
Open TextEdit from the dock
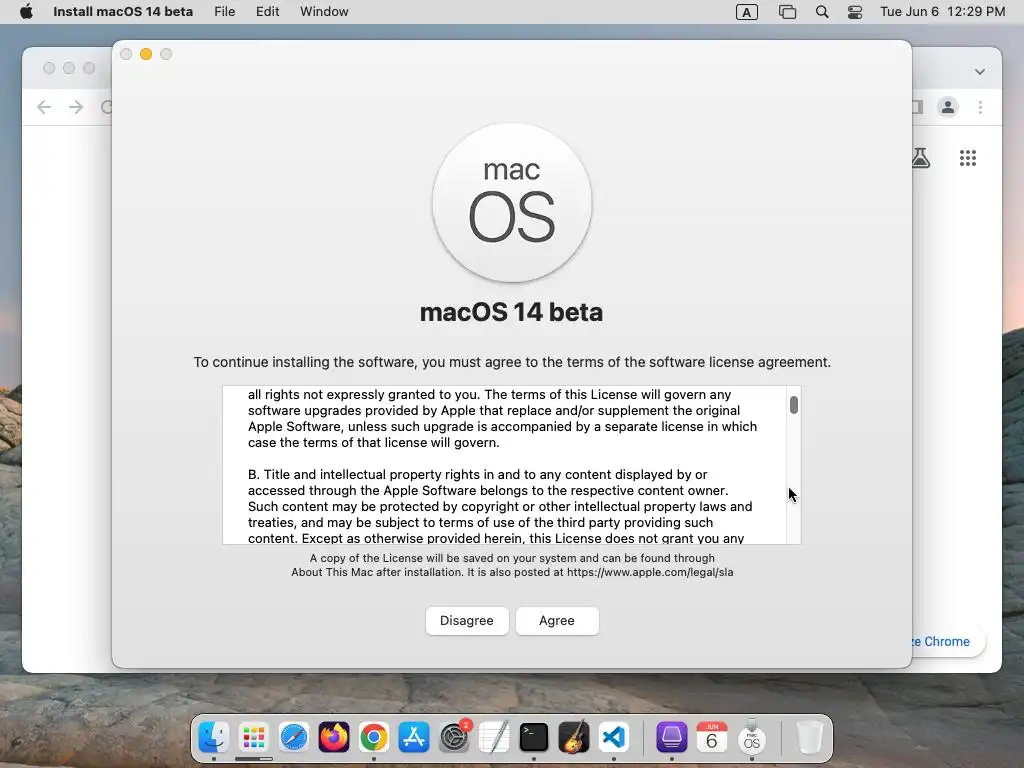[494, 738]
